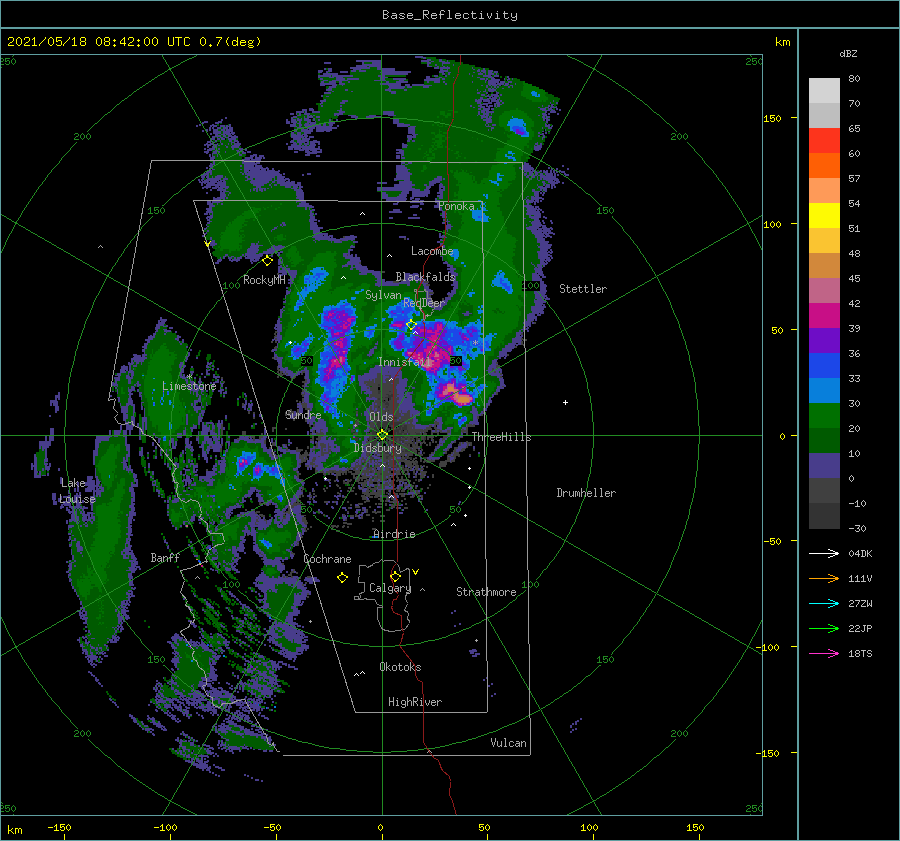Click the Banff label on map
The image size is (900, 841).
click(165, 557)
